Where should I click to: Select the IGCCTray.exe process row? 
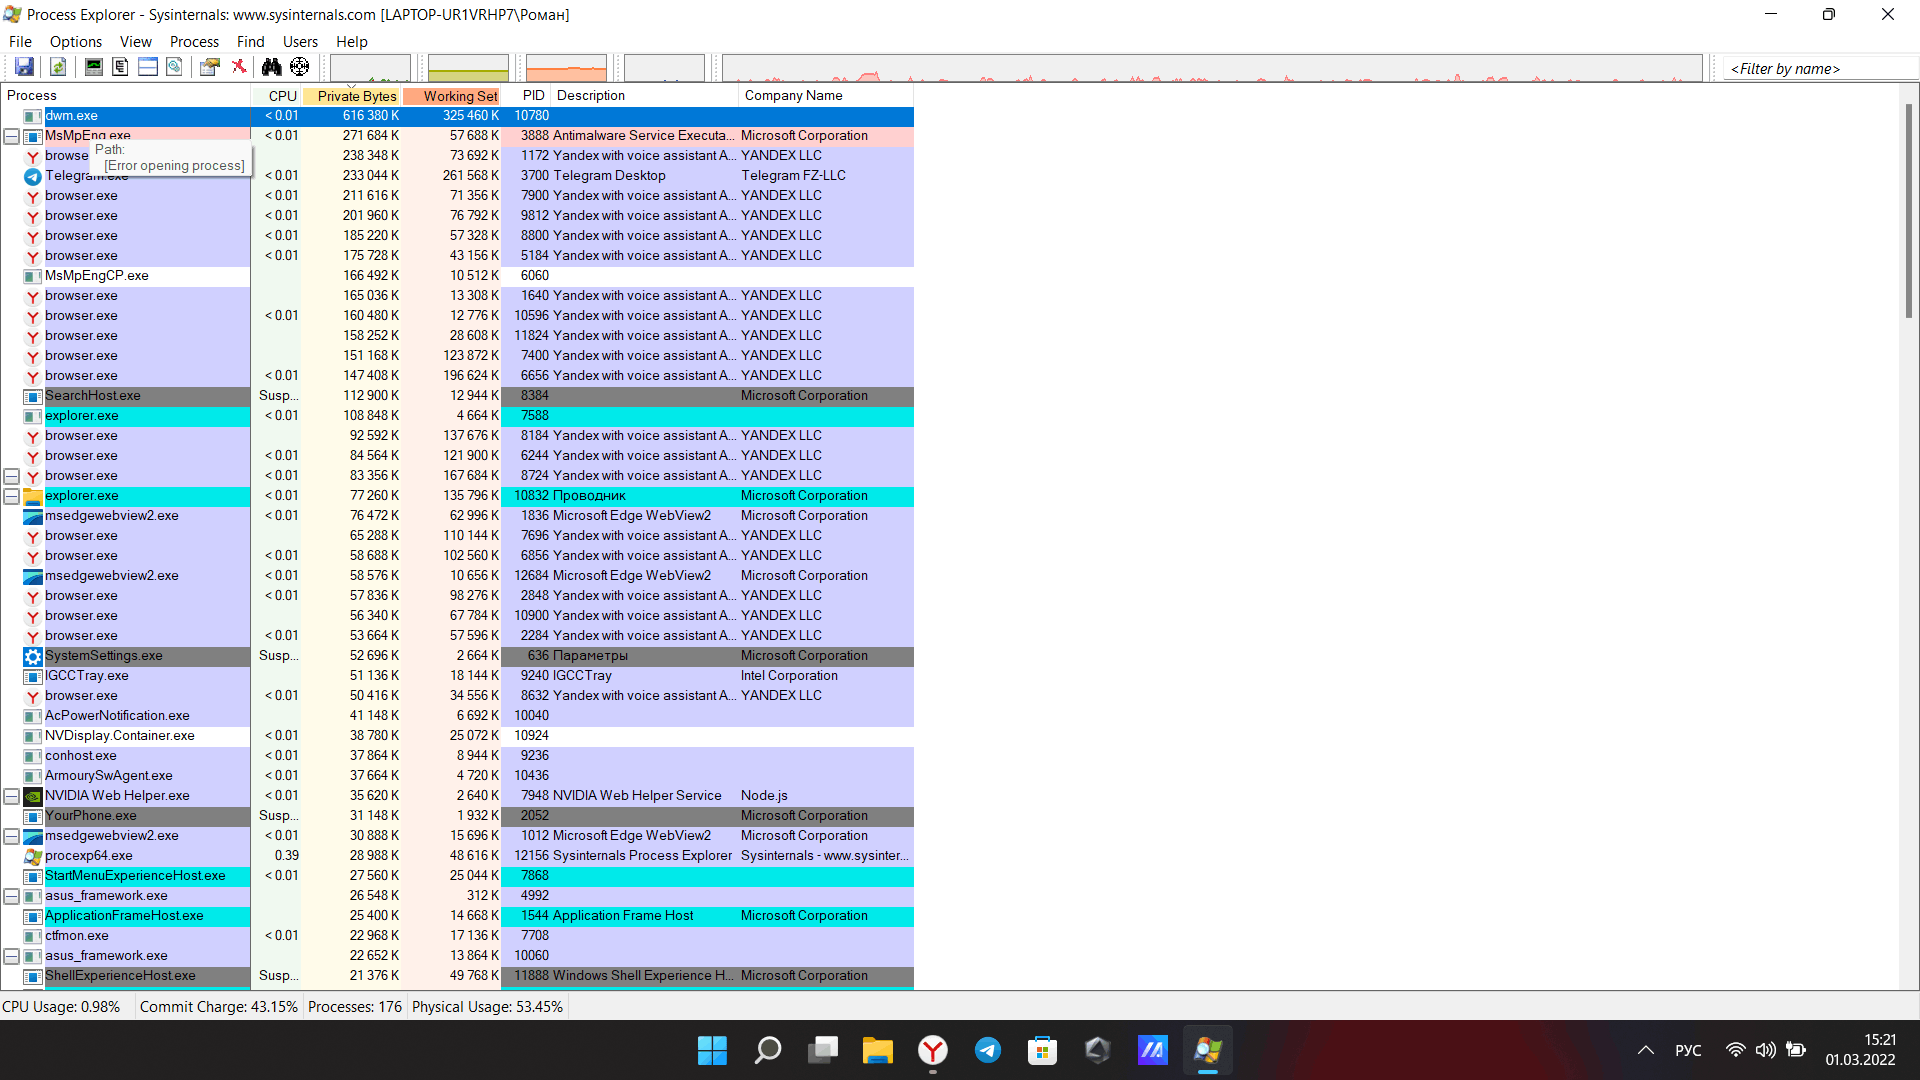pyautogui.click(x=457, y=676)
